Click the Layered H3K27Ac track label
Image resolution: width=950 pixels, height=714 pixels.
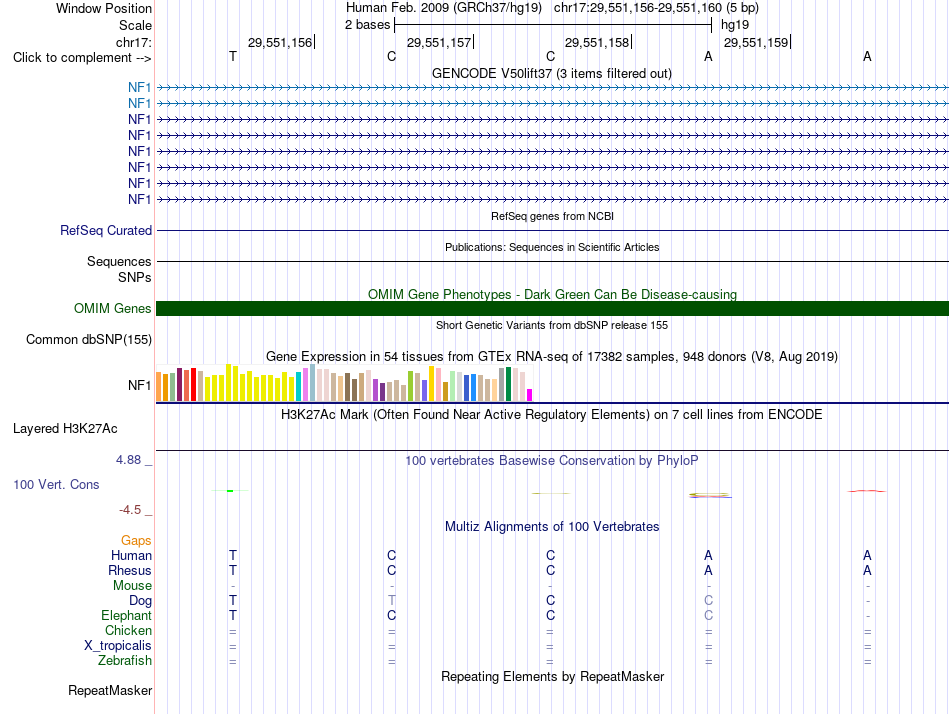[x=65, y=429]
